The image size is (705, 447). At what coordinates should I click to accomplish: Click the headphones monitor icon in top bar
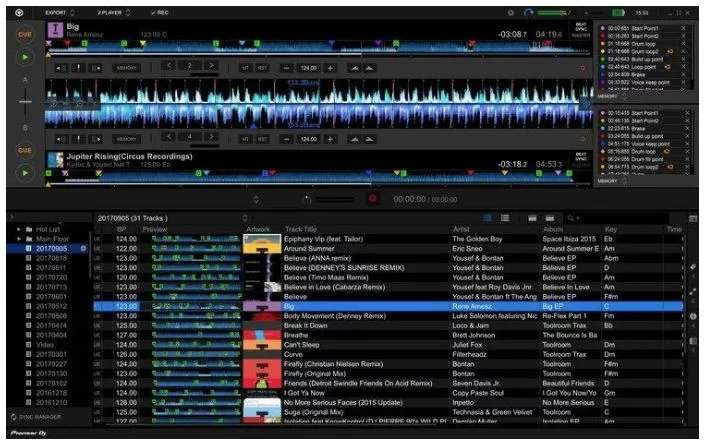point(528,12)
